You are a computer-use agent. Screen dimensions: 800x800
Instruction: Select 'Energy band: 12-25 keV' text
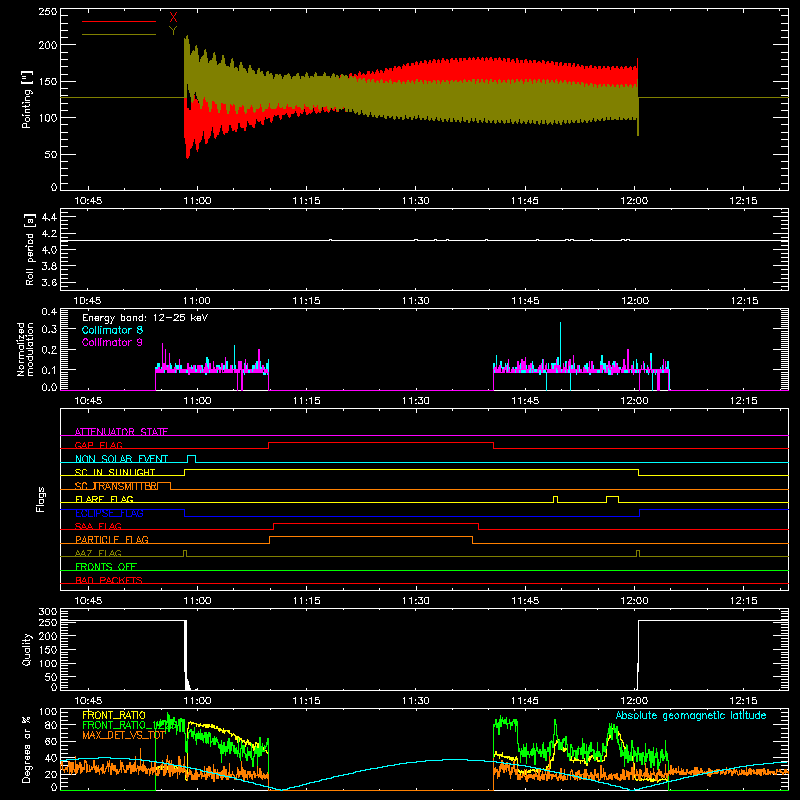(145, 318)
